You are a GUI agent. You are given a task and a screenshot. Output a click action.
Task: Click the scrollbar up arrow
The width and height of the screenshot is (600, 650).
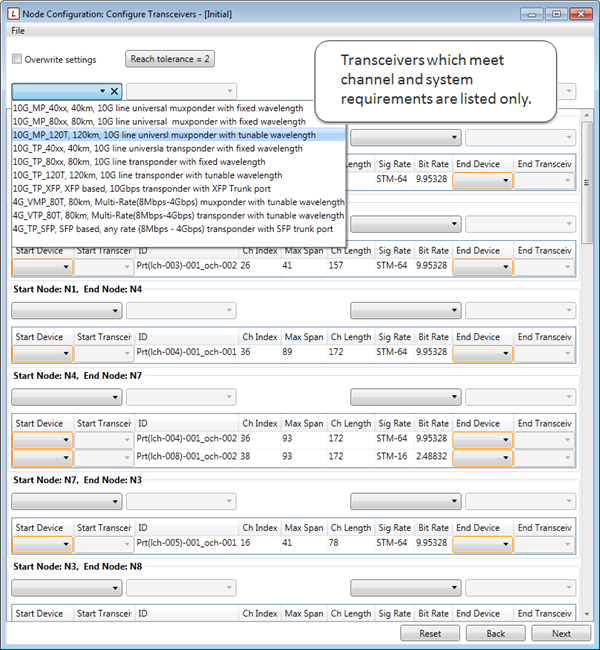click(x=587, y=115)
